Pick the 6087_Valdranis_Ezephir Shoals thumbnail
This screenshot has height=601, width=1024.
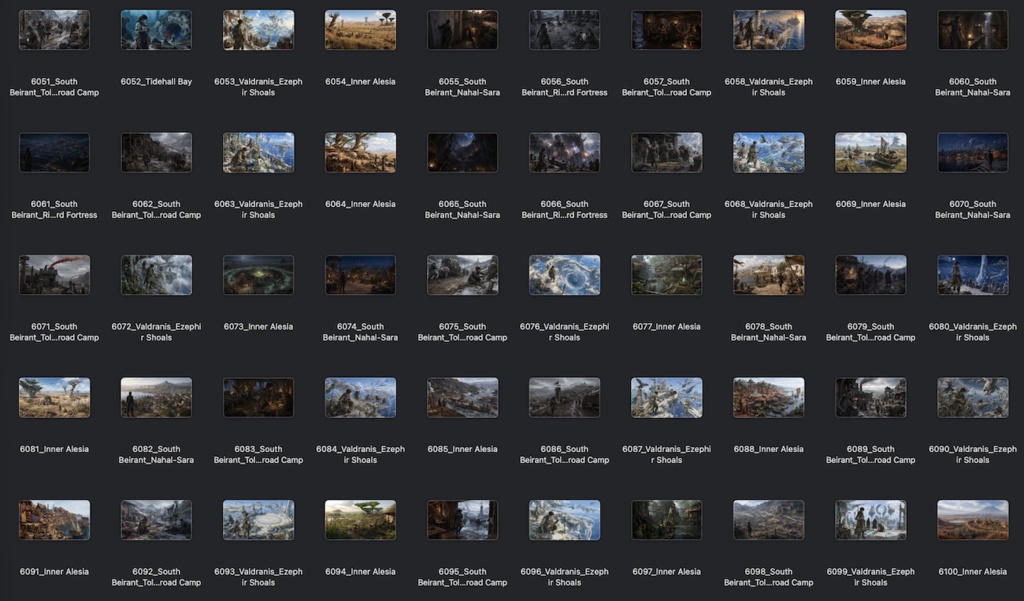pos(667,397)
